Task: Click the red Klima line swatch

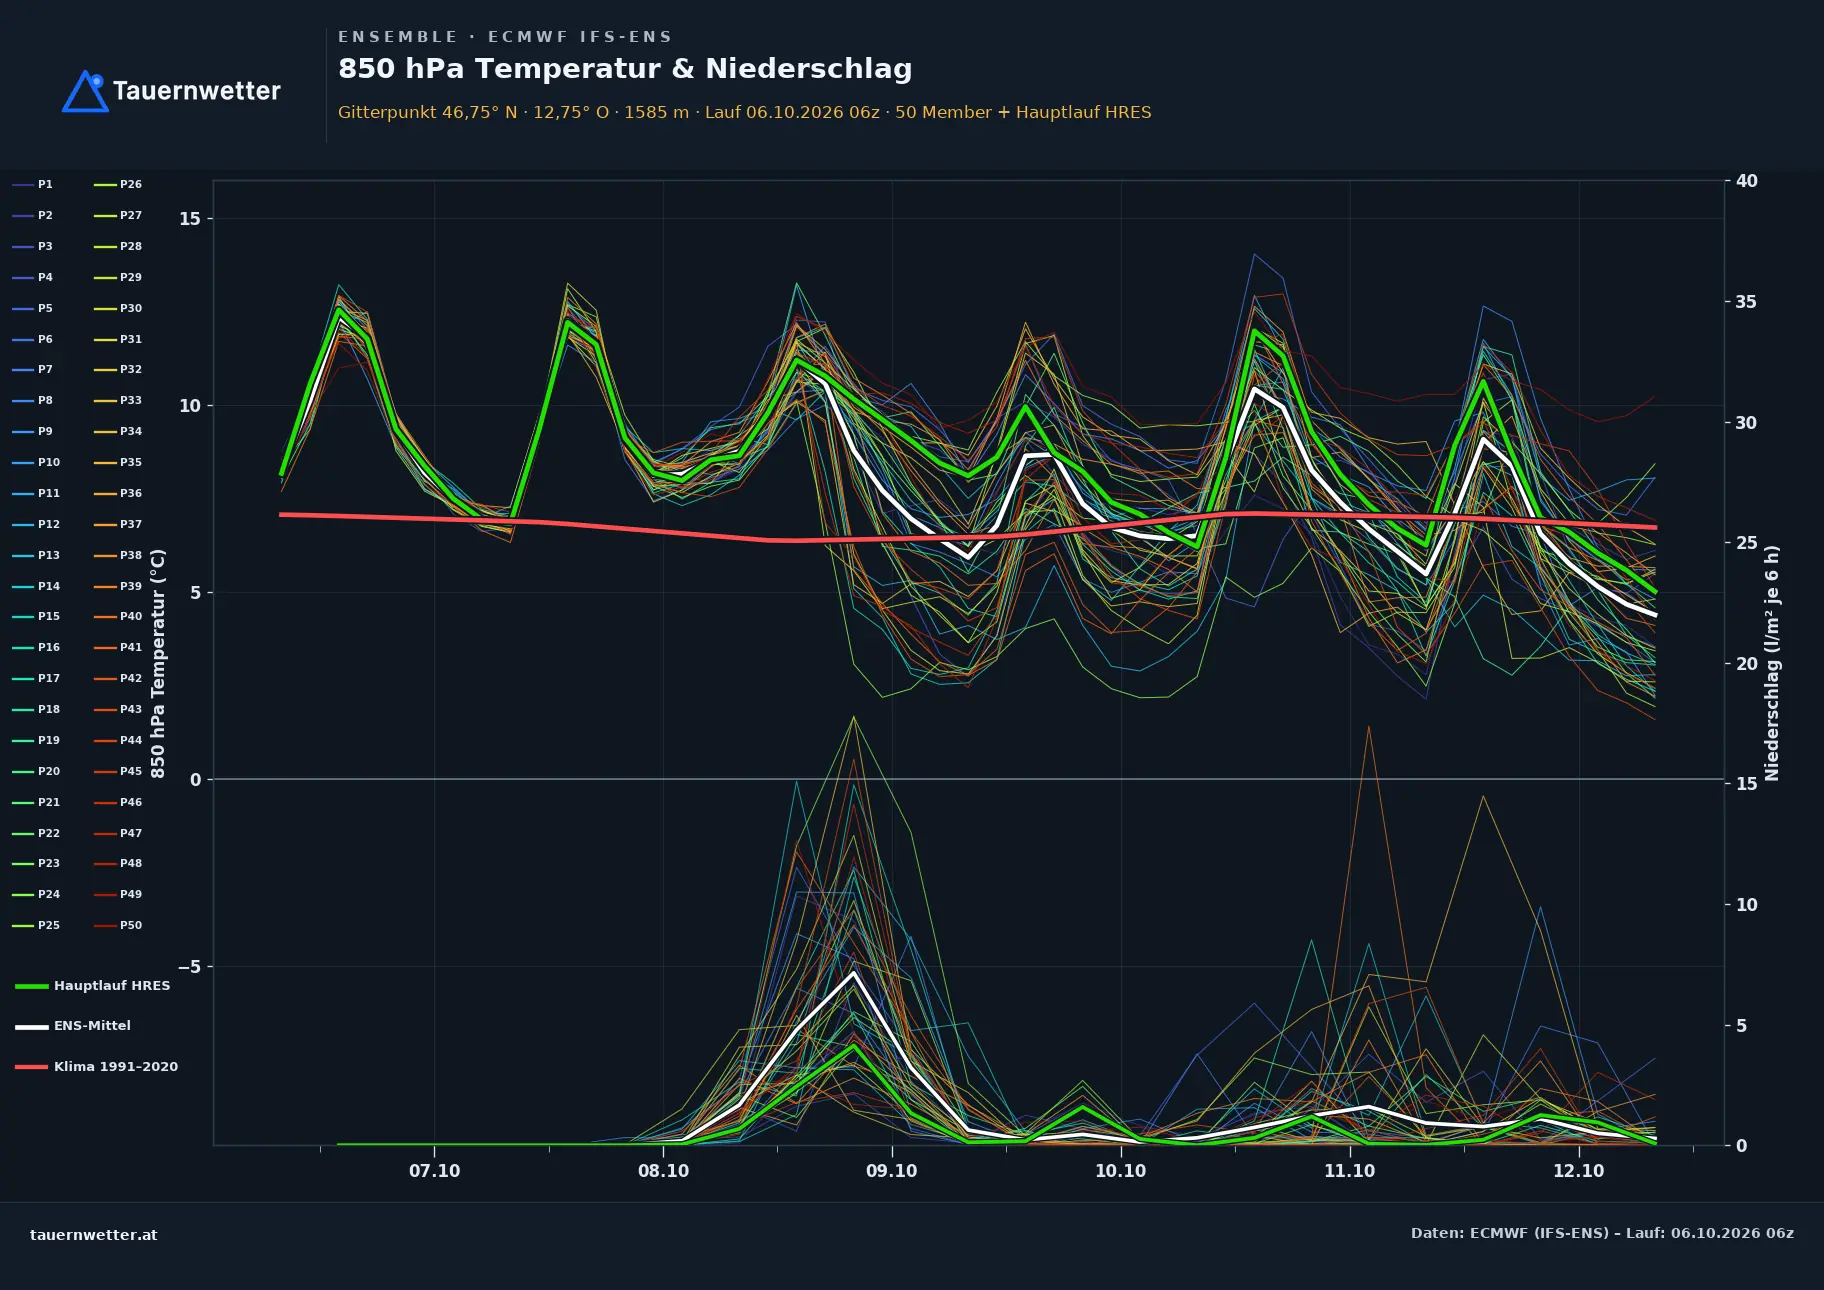Action: (32, 1067)
